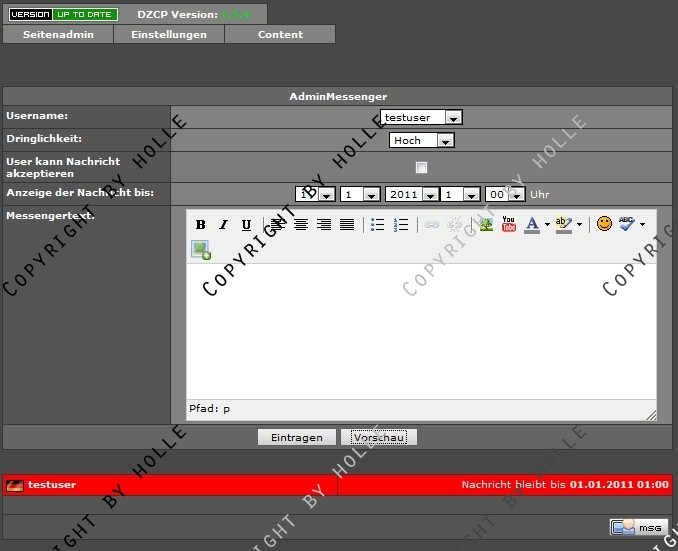Click the upload image icon
The width and height of the screenshot is (678, 551).
pos(201,250)
